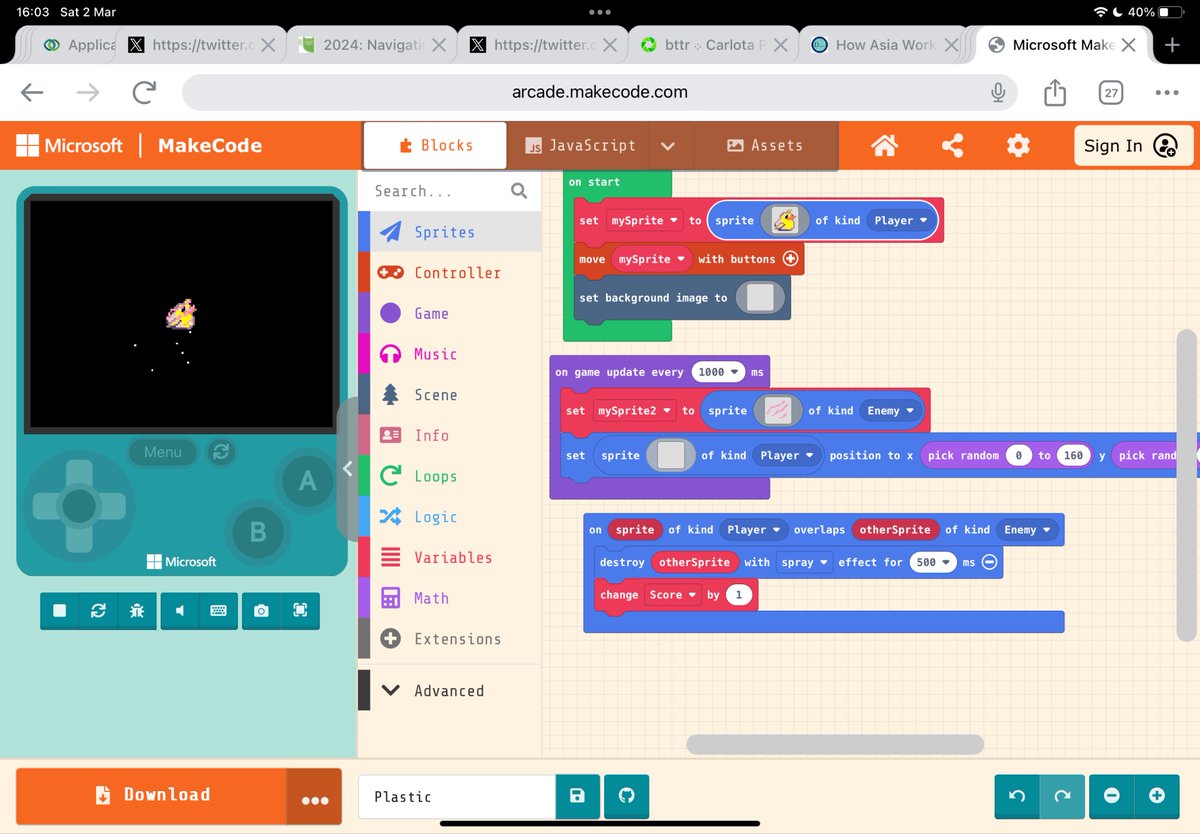Open the Variables blocks category

coord(449,557)
